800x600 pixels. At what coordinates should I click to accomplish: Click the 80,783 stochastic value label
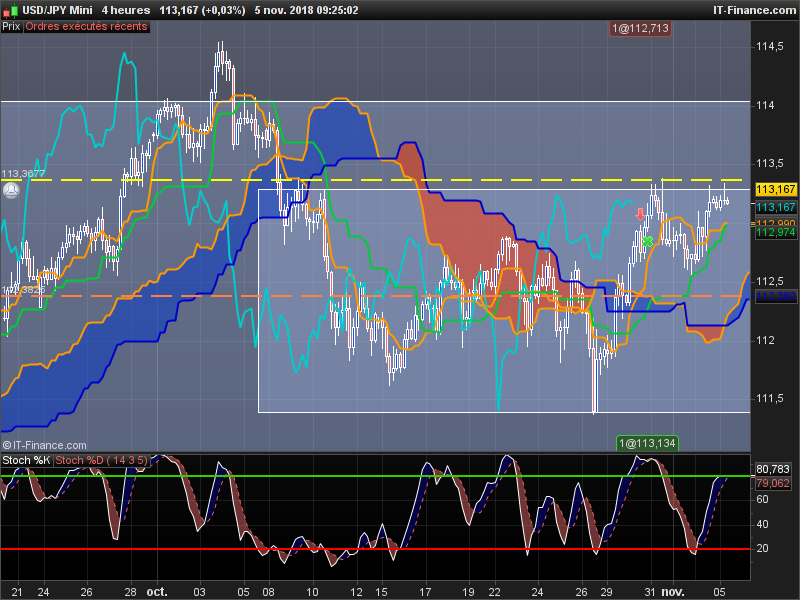(772, 469)
